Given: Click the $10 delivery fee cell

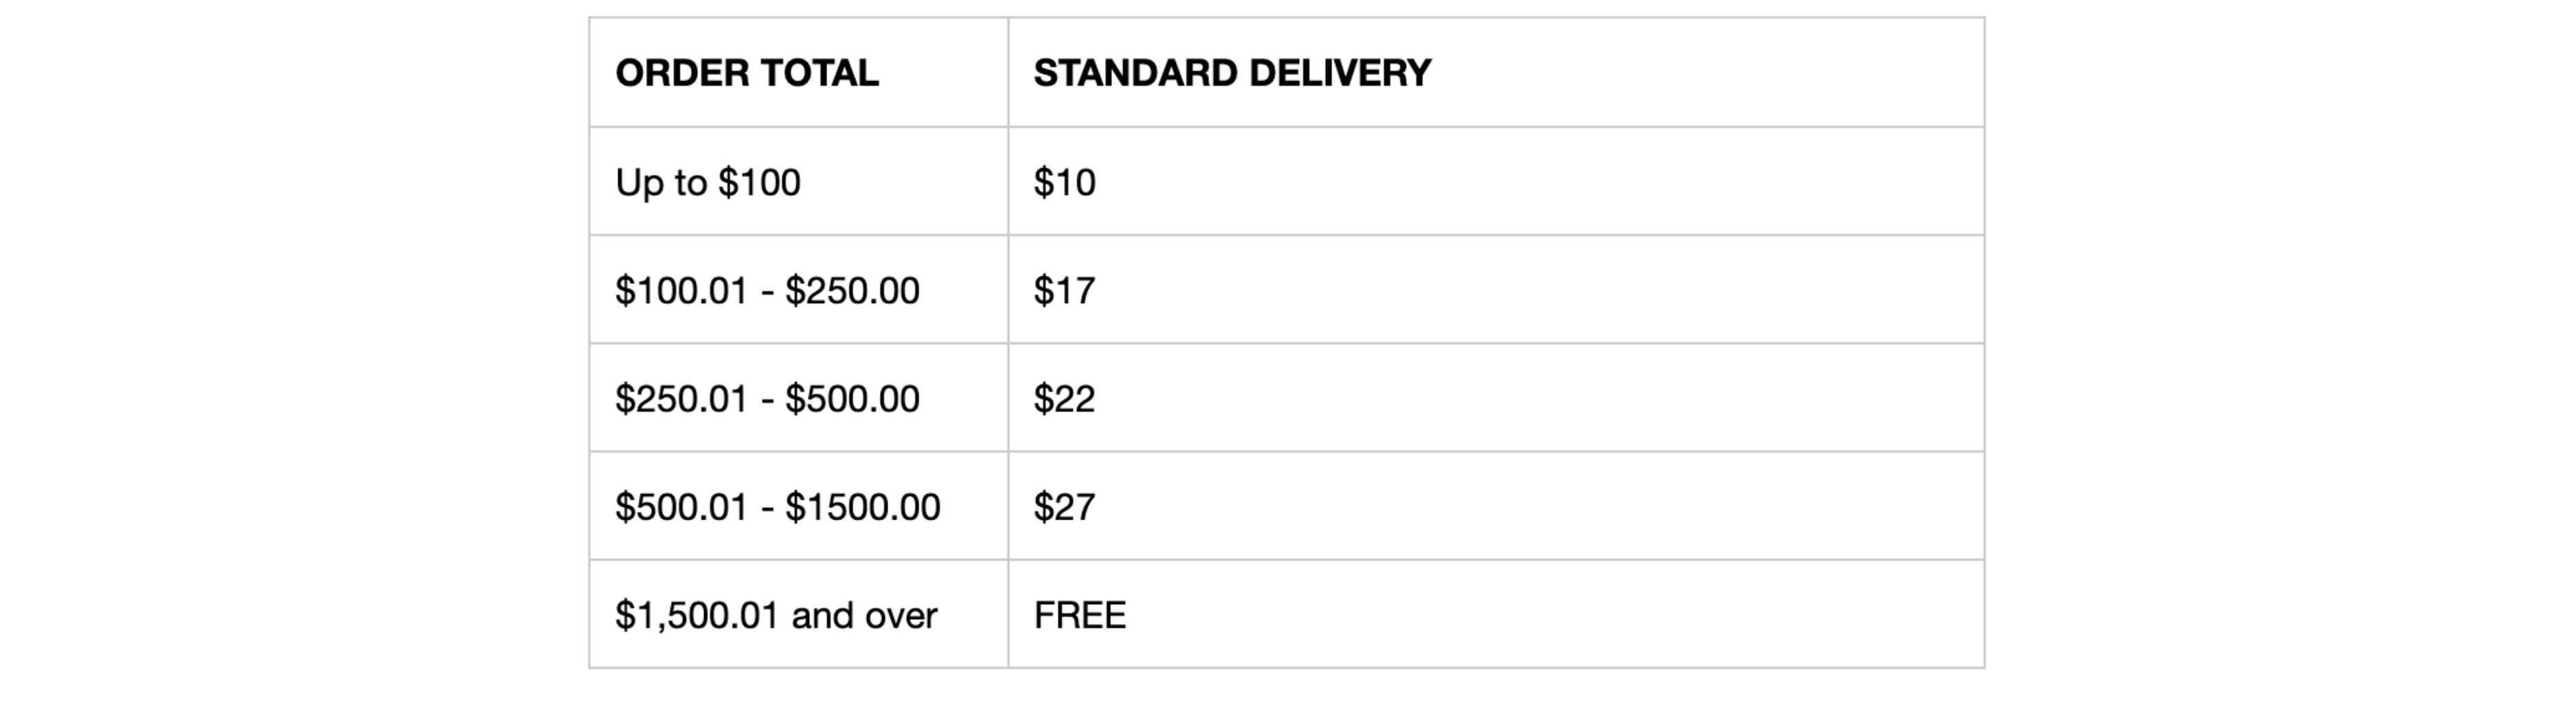Looking at the screenshot, I should pos(1064,182).
